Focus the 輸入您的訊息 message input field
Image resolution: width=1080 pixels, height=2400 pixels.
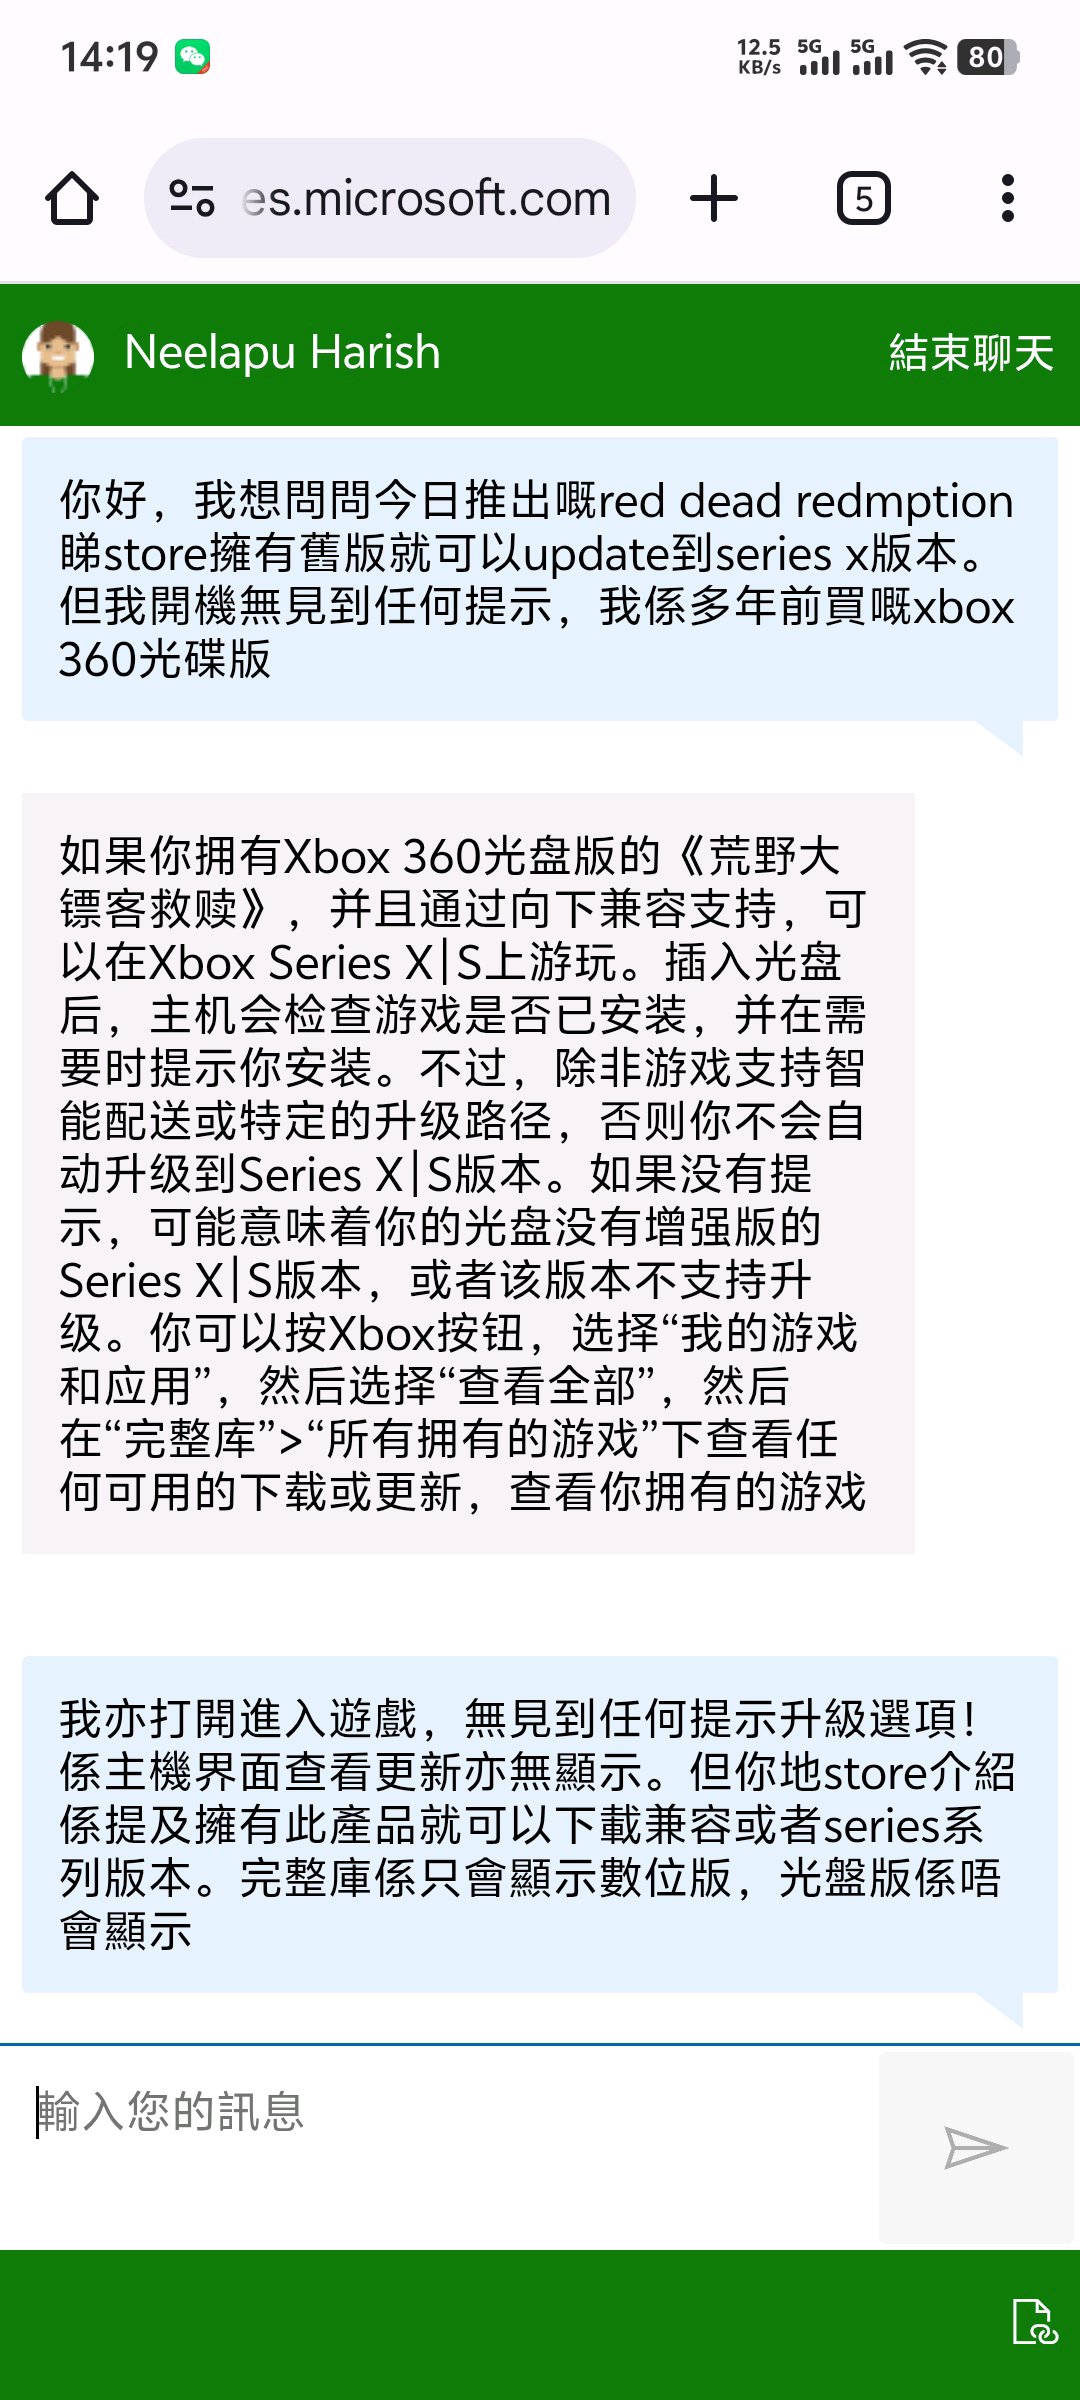(440, 2147)
